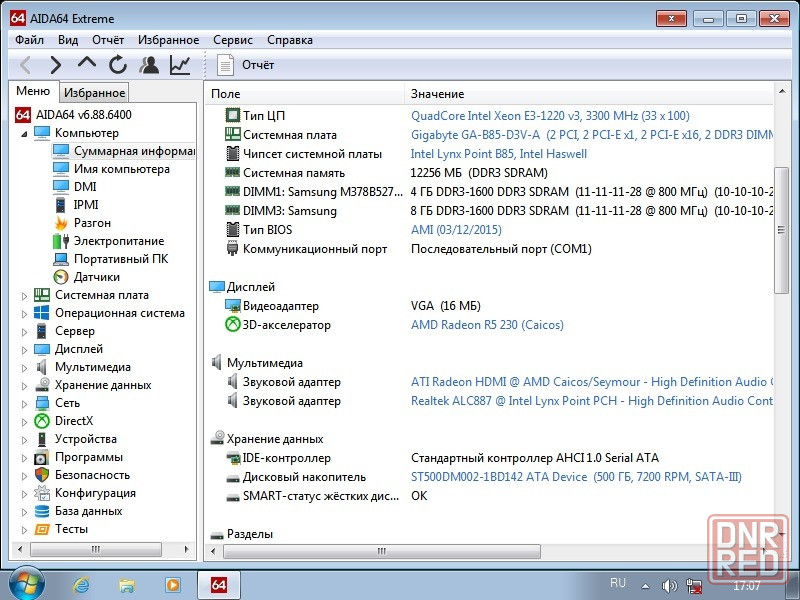Open the Избранное menu in menu bar
Screen dimensions: 800x600
(x=168, y=40)
